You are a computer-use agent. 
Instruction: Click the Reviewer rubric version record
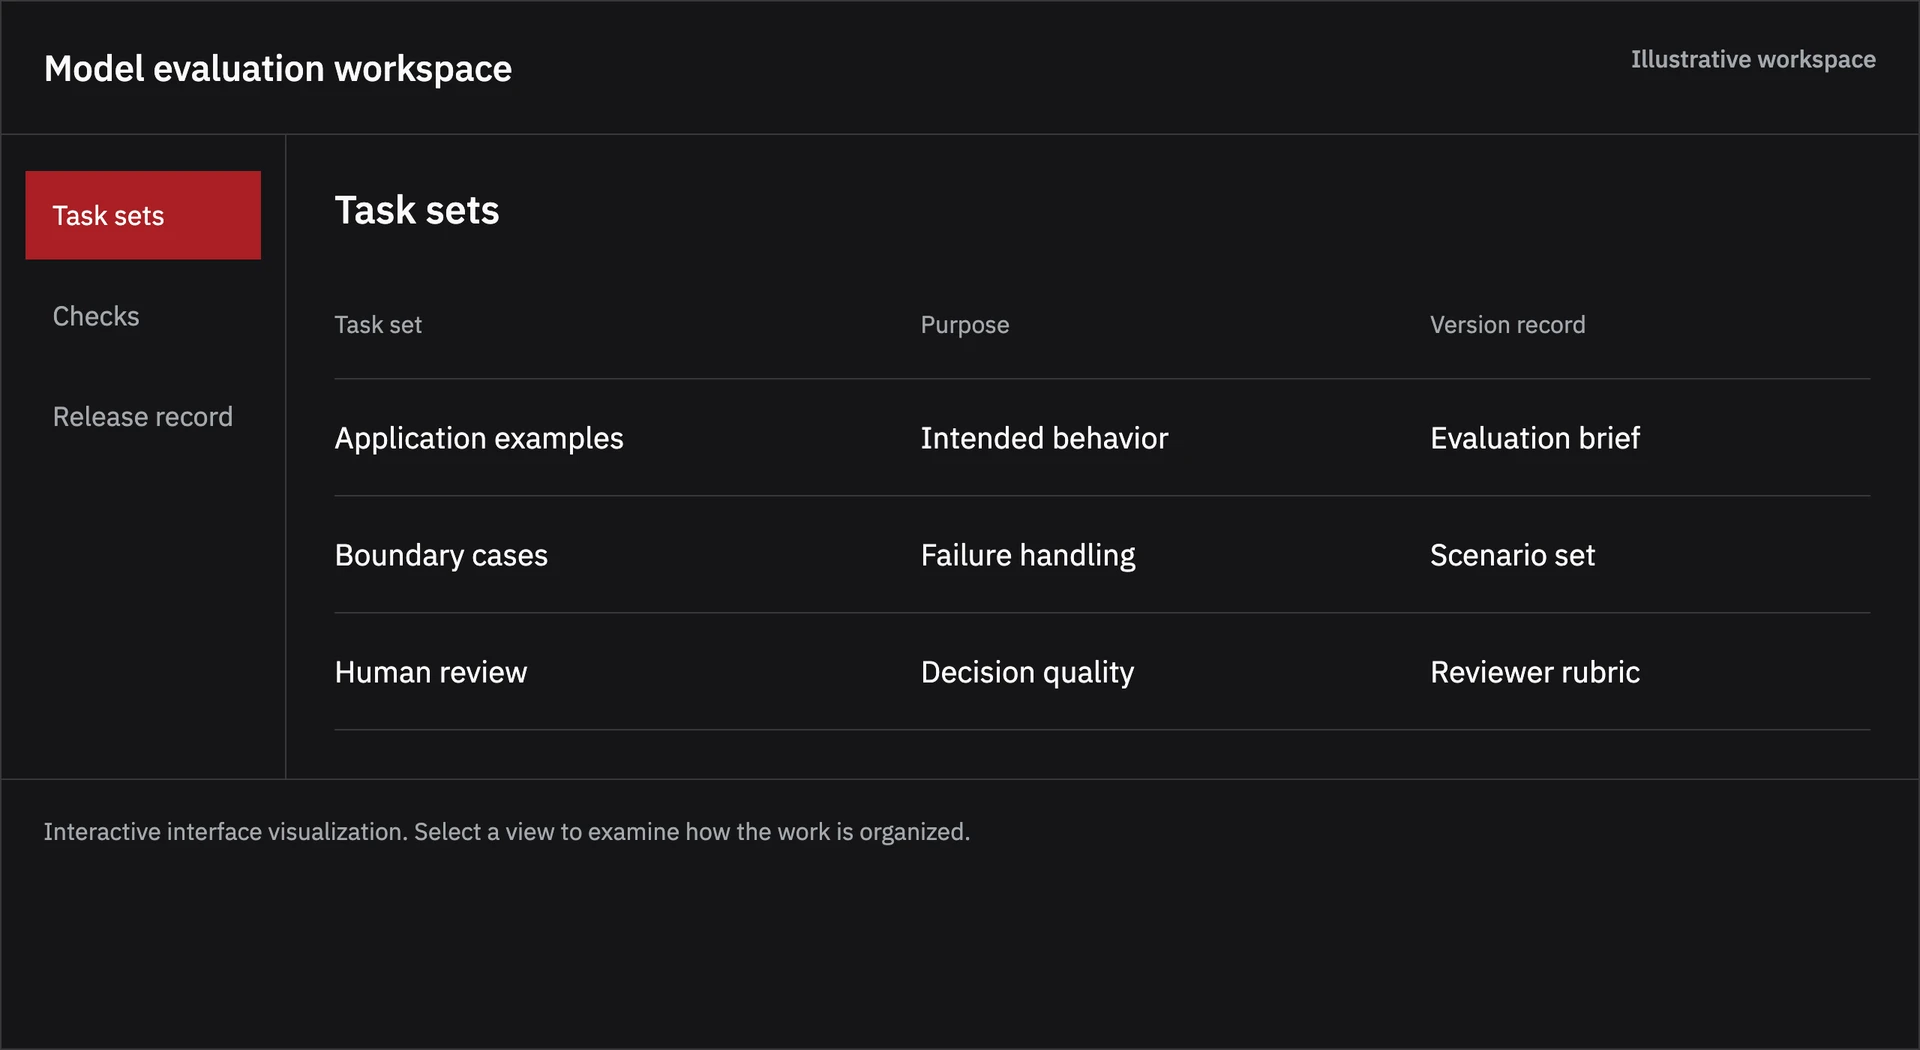(1535, 672)
